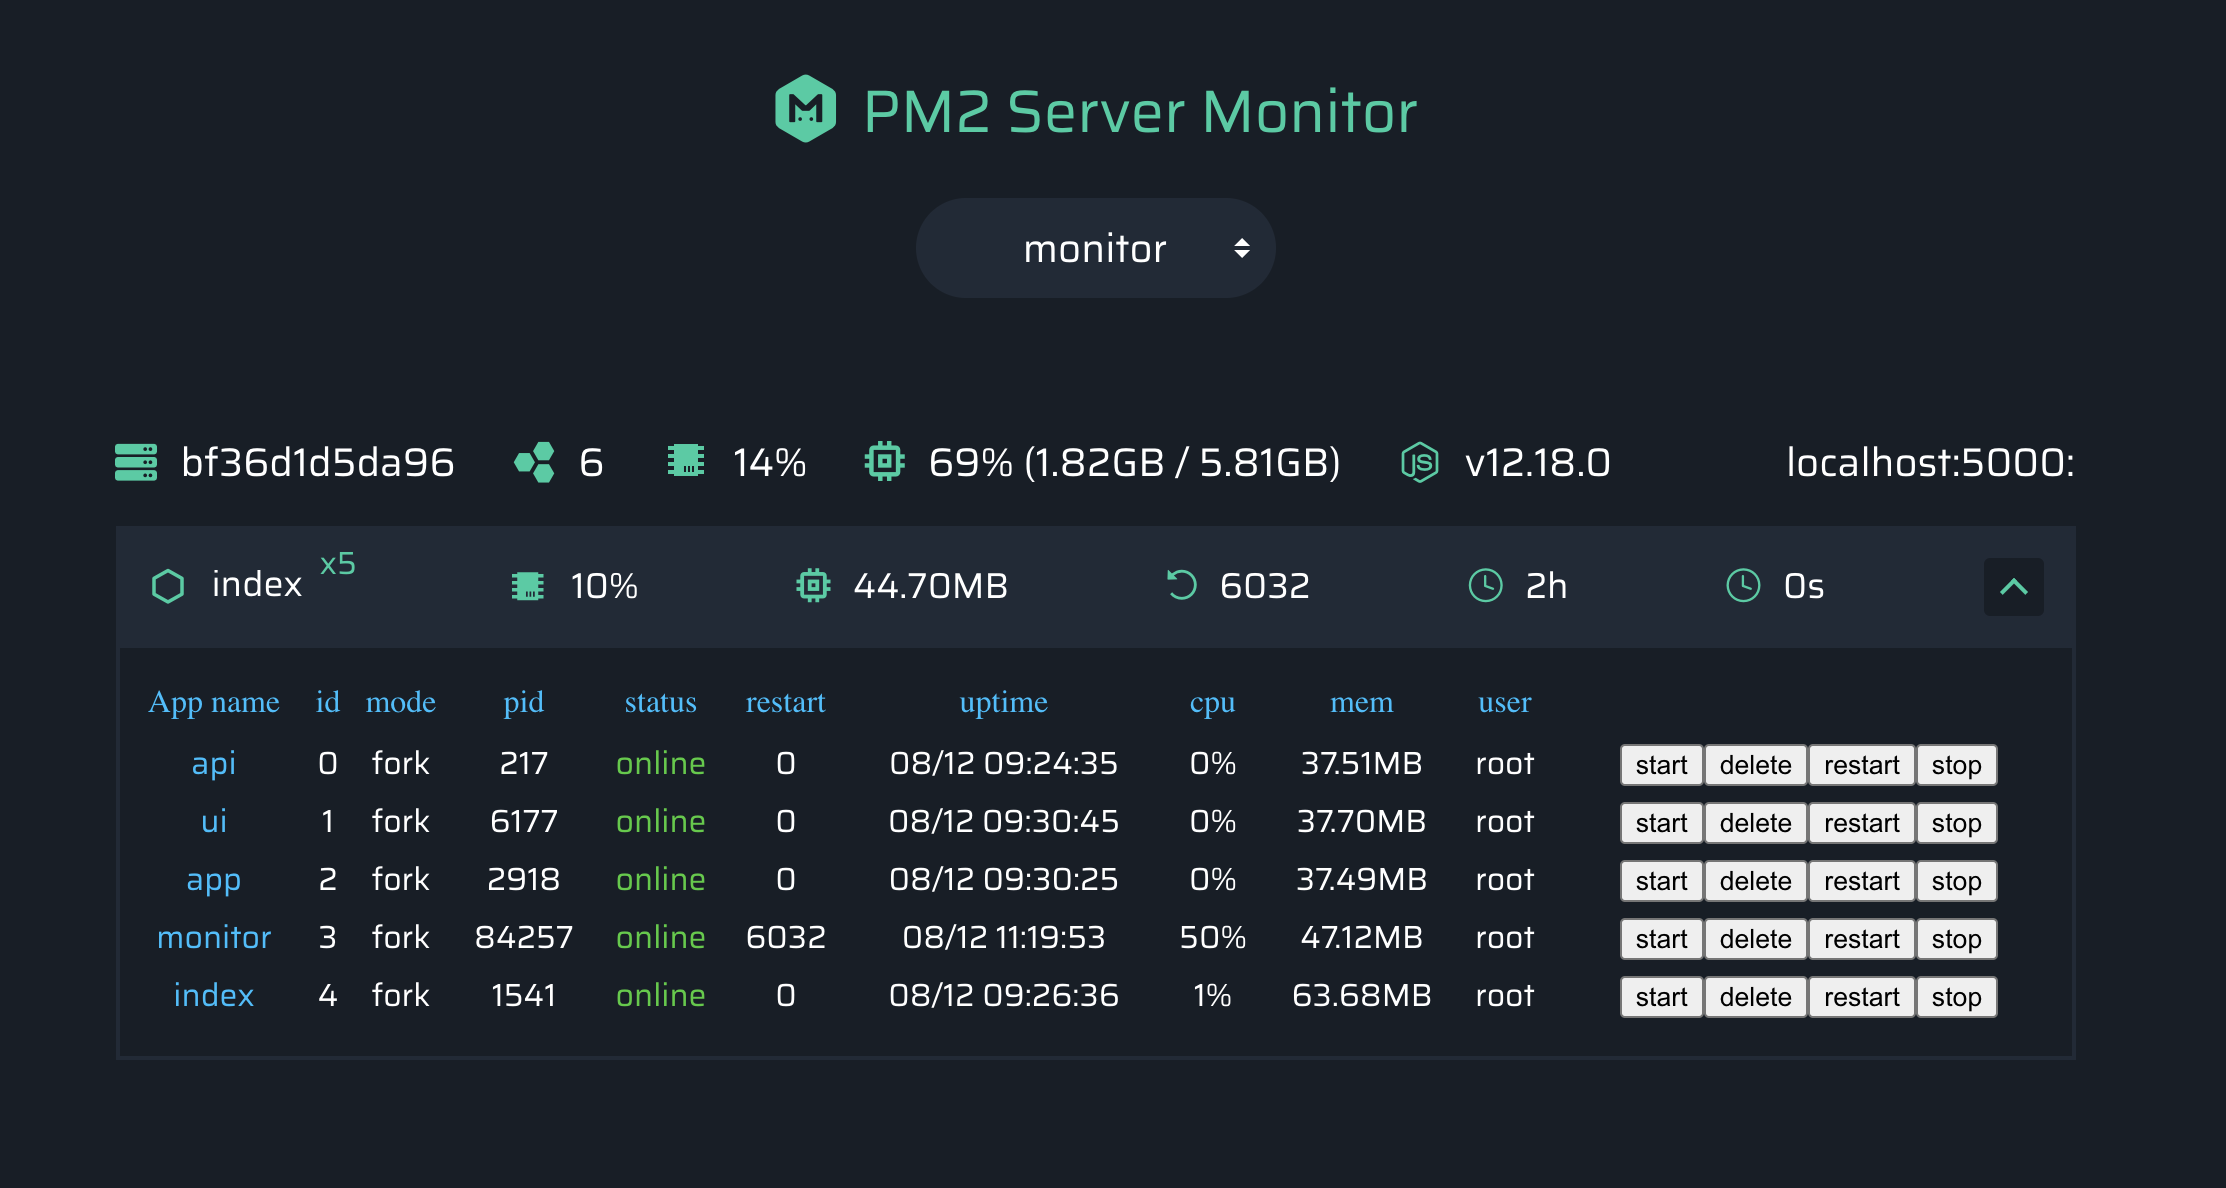
Task: Click the 0s clock icon
Action: [1743, 585]
